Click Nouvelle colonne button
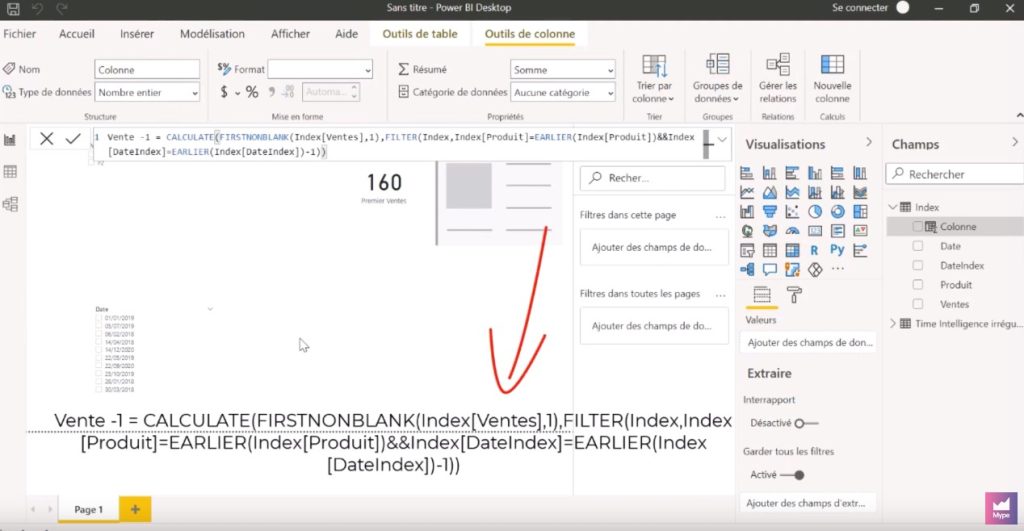Screen dimensions: 1024x531 pos(832,79)
